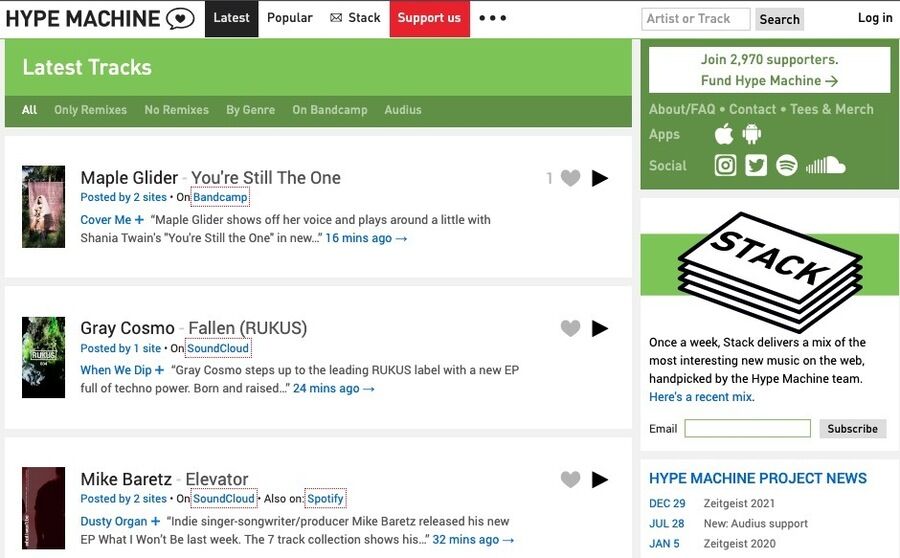Open the When We Dip blog link

pos(116,370)
